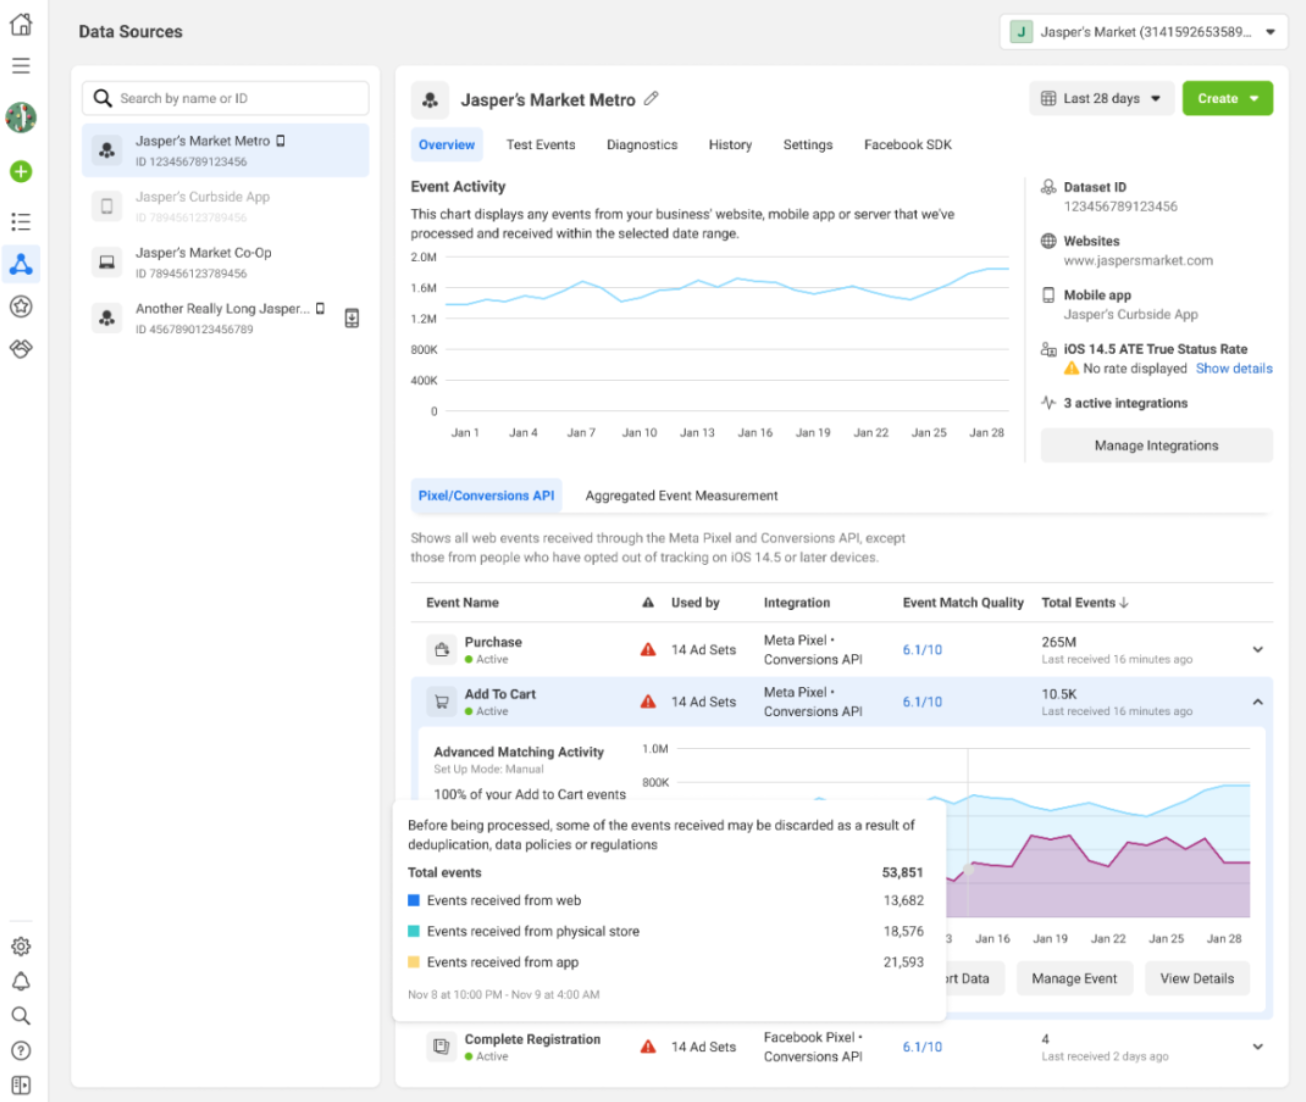The width and height of the screenshot is (1306, 1102).
Task: Switch to the Diagnostics tab
Action: 641,145
